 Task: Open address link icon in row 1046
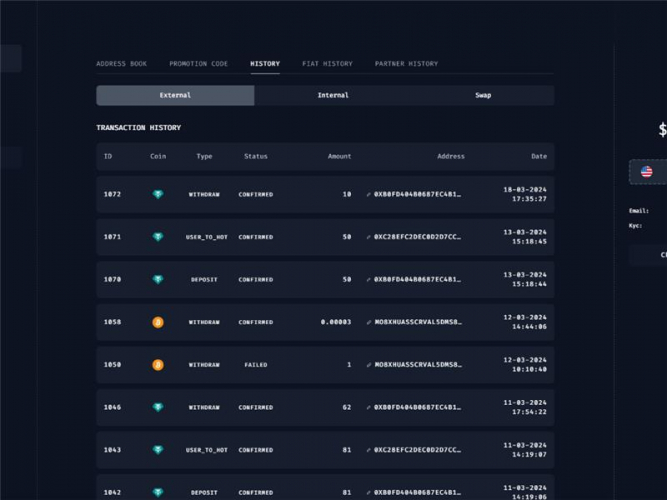click(x=368, y=407)
